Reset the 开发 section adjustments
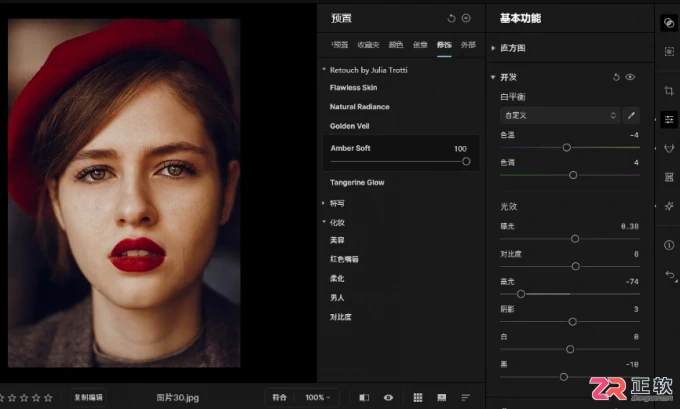This screenshot has height=409, width=680. click(616, 77)
